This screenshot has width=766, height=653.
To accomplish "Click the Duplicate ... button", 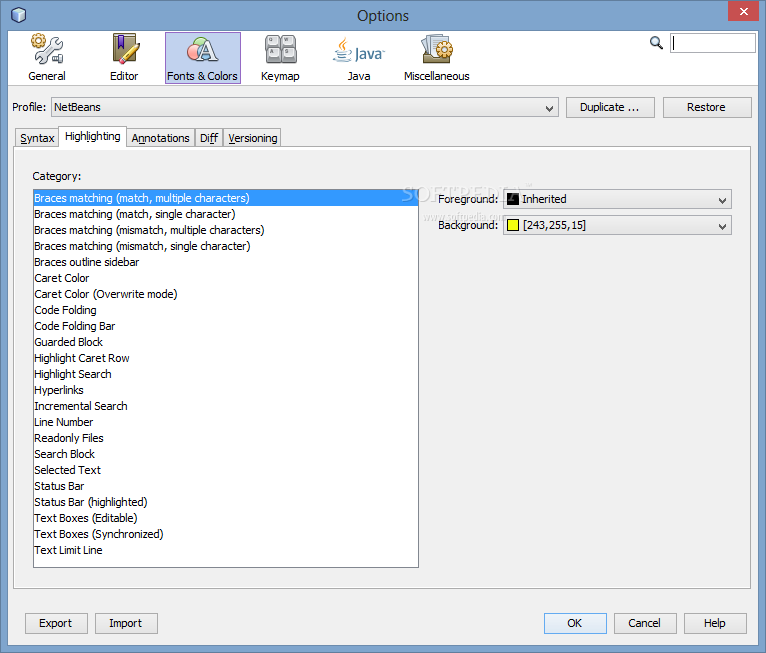I will click(x=610, y=107).
